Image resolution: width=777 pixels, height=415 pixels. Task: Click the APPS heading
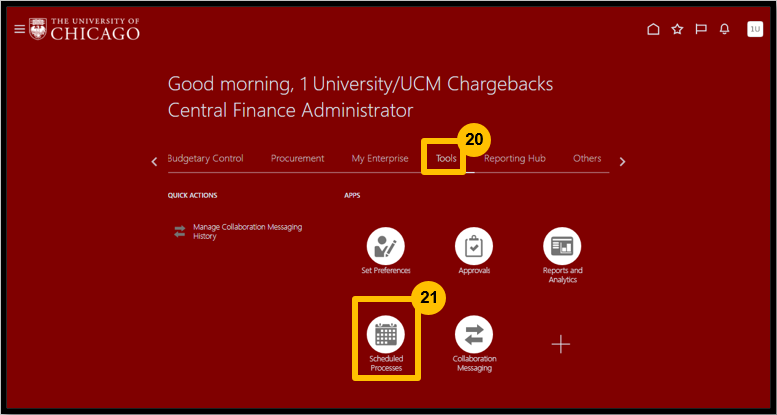coord(352,195)
